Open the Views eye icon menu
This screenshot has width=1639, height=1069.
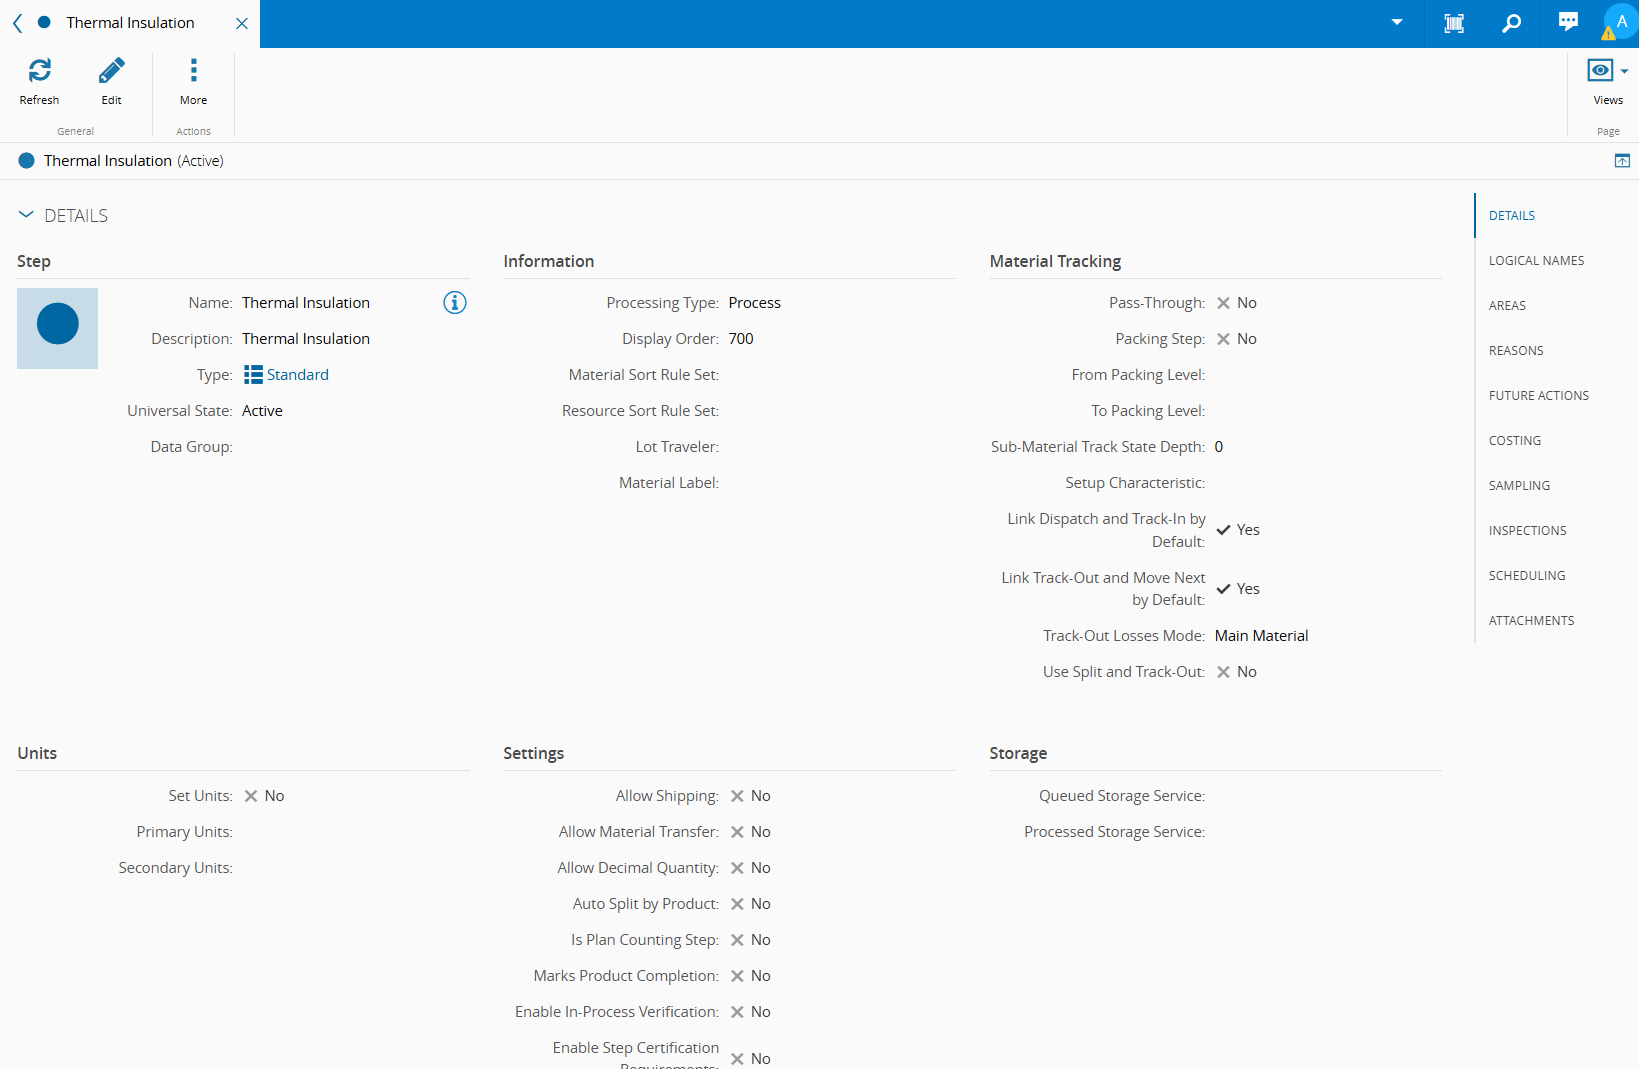point(1608,70)
